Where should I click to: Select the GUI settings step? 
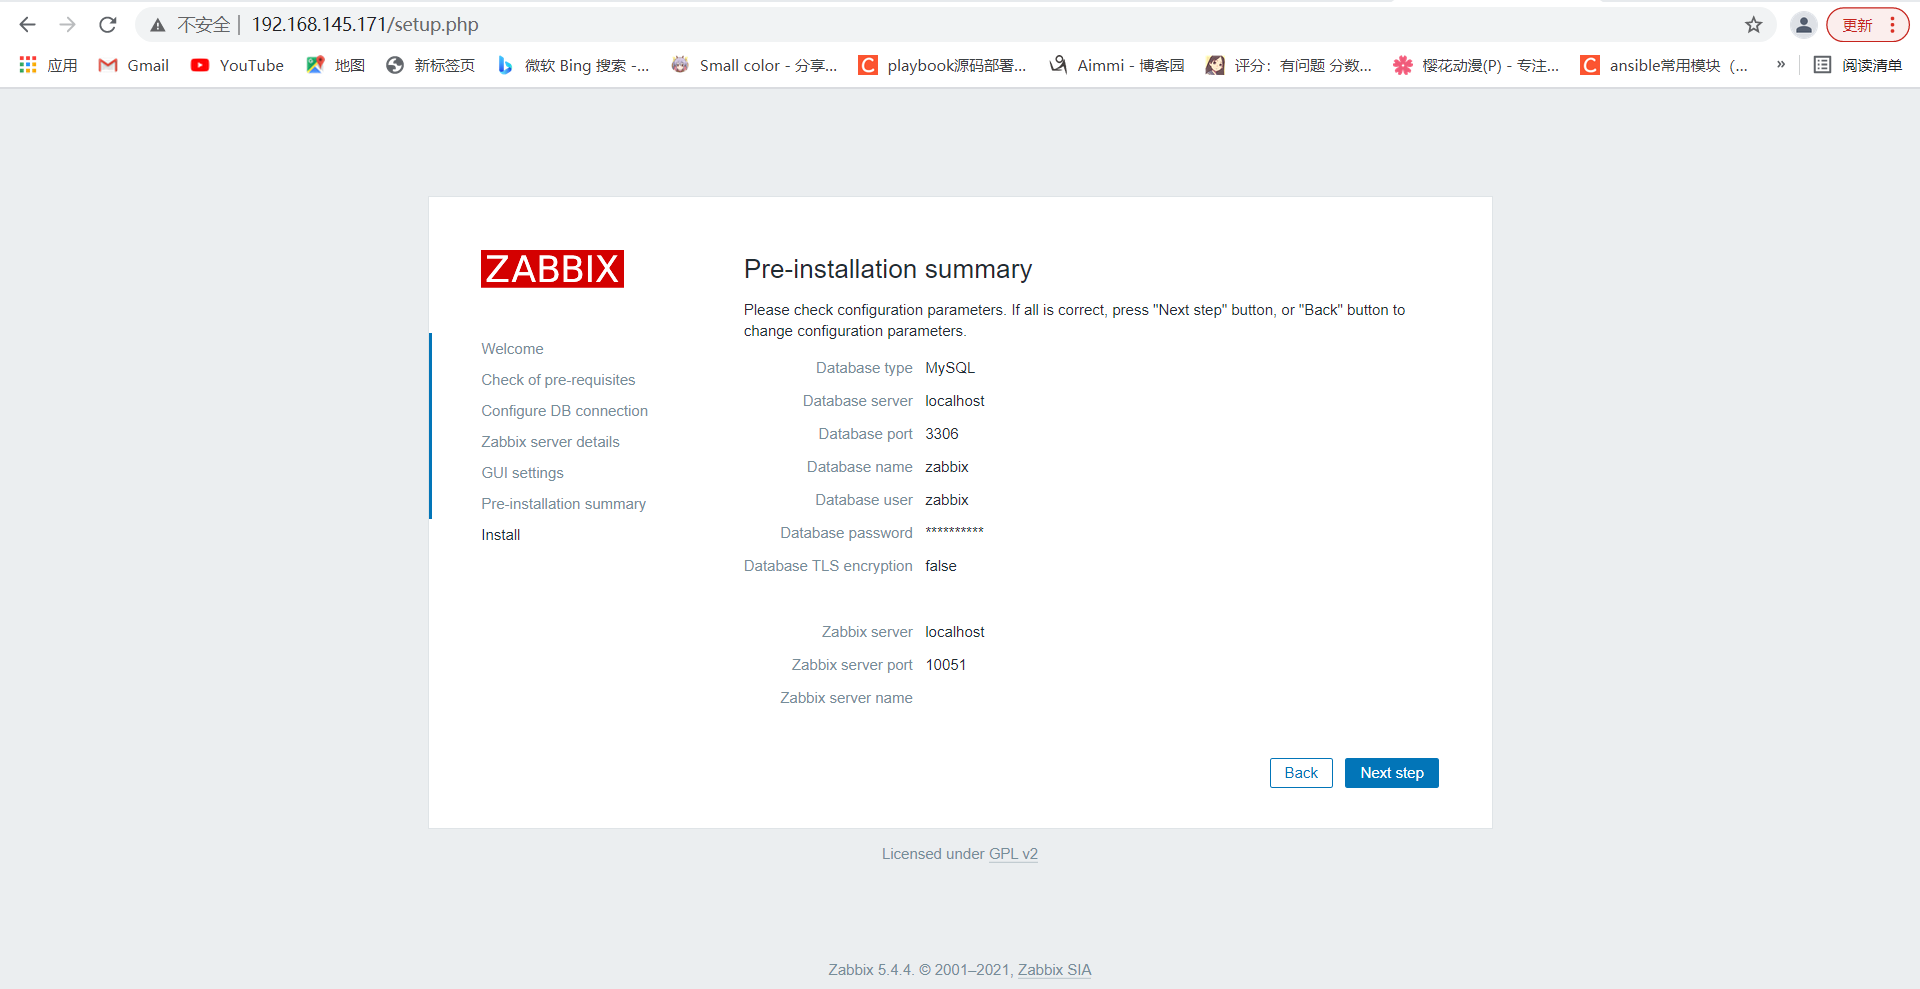click(522, 473)
